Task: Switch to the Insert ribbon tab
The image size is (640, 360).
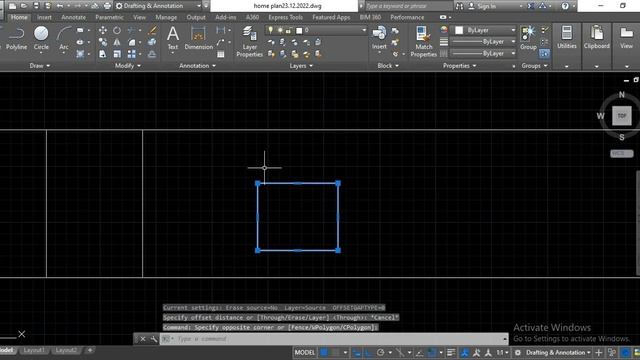Action: (44, 18)
